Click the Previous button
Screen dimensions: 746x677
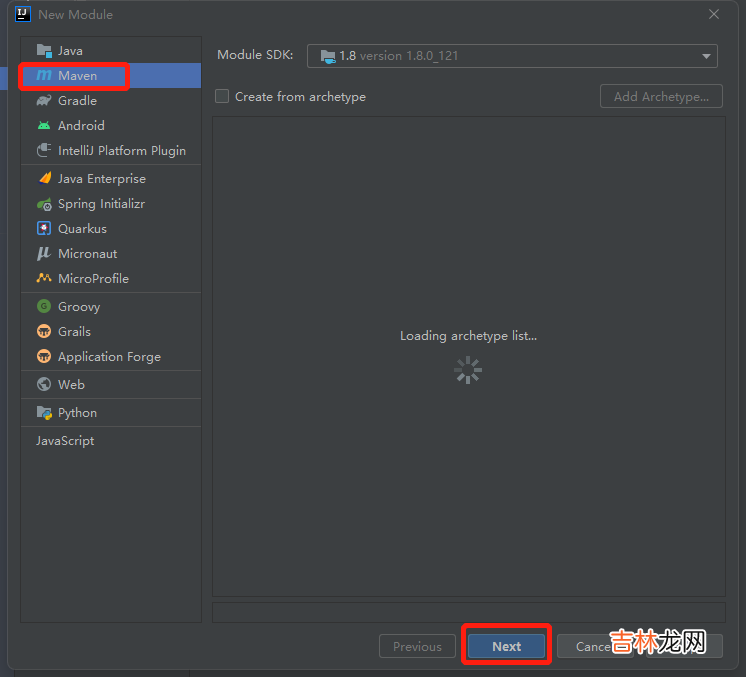pos(417,647)
